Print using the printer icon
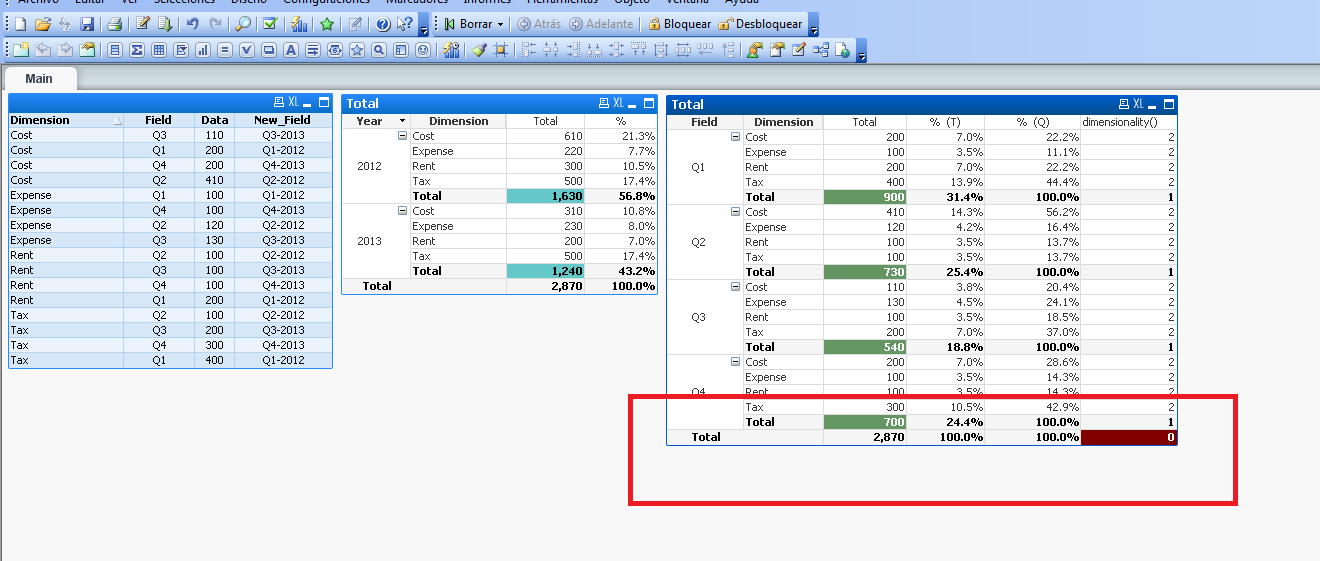The image size is (1320, 561). pos(114,24)
